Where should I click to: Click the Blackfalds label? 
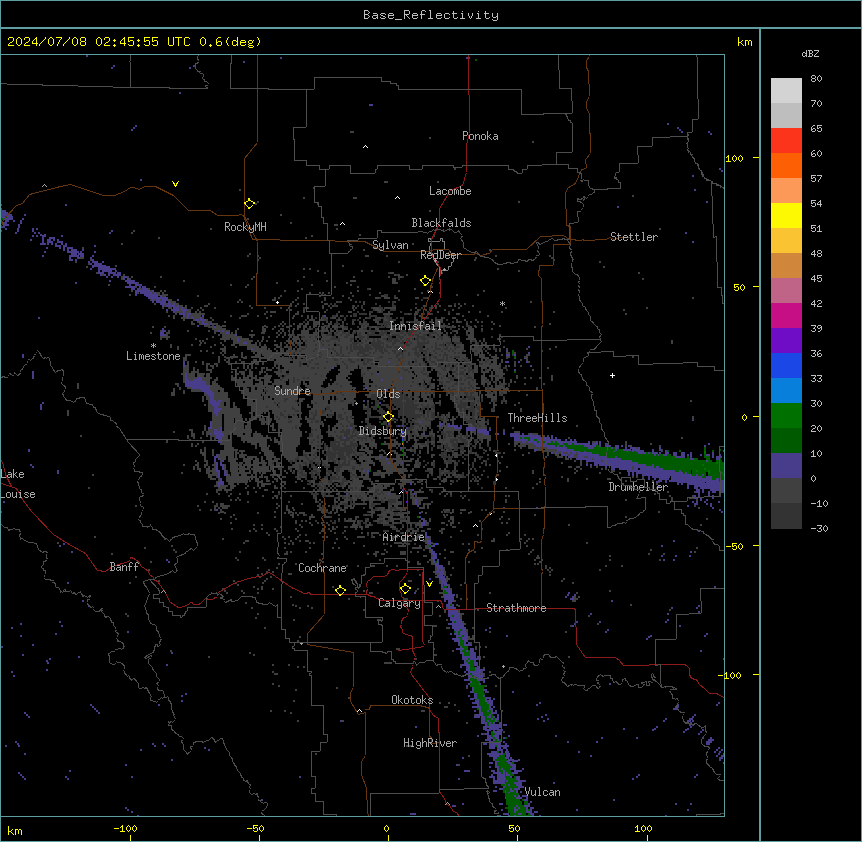441,223
